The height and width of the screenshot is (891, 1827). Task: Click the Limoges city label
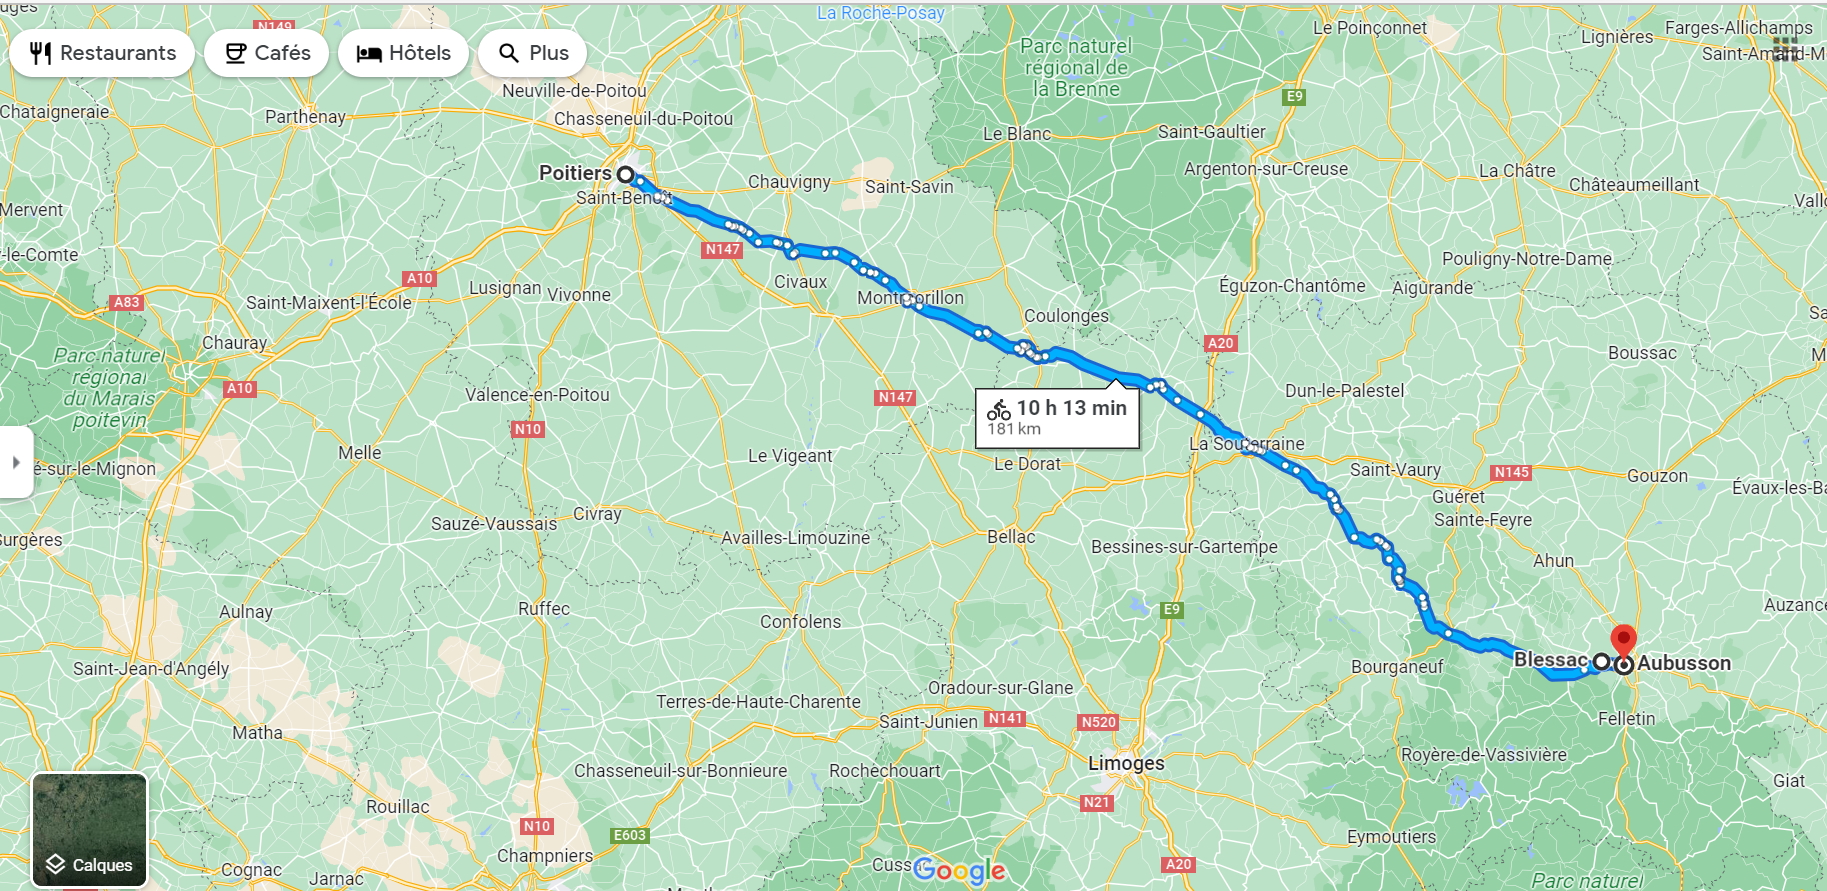click(x=1126, y=763)
